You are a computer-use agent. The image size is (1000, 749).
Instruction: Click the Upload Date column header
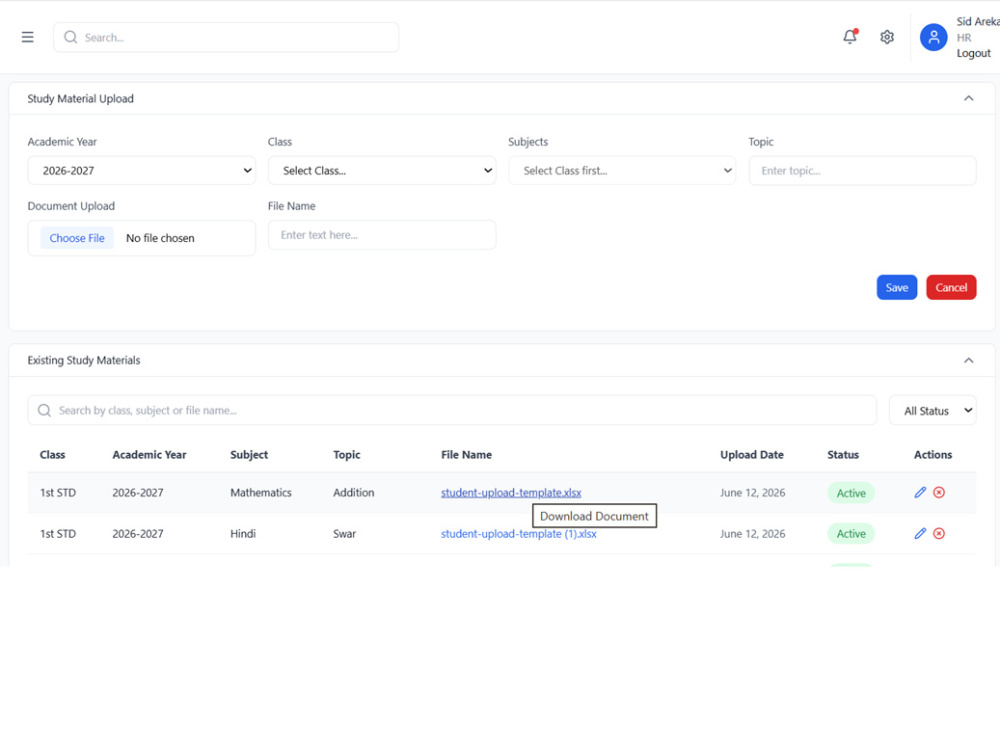coord(752,454)
